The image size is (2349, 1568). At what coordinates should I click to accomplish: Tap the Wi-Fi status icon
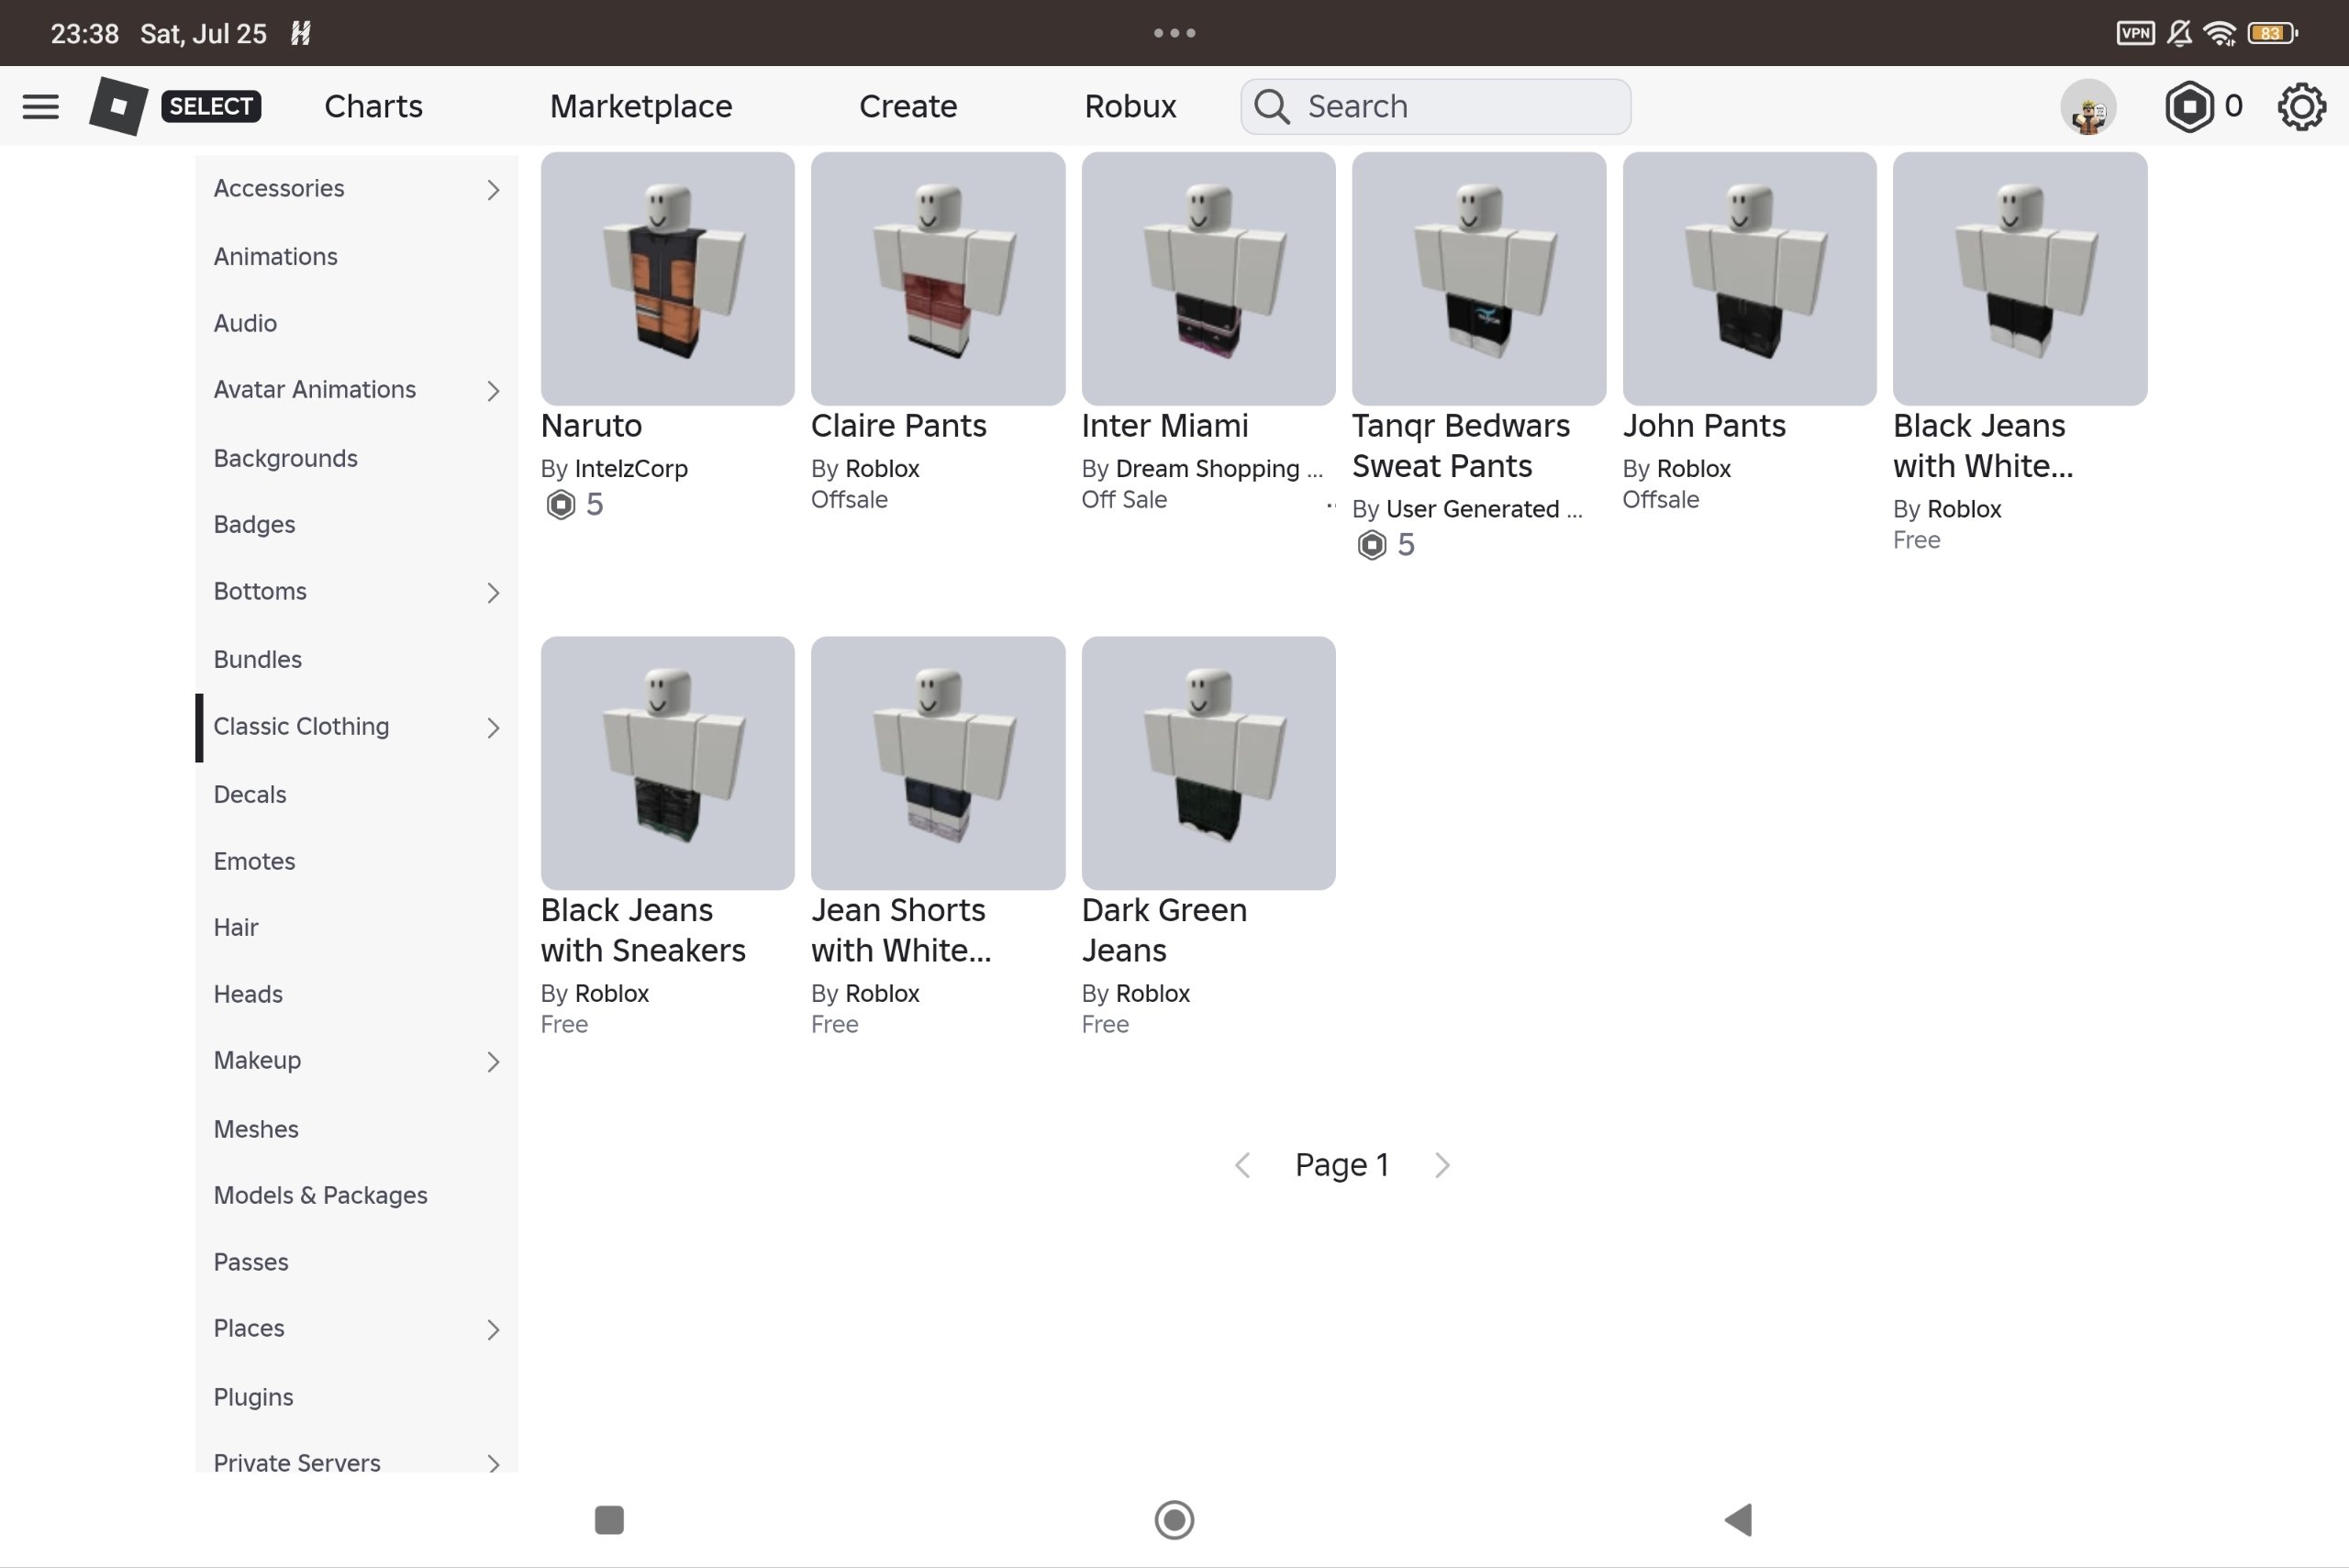2220,33
